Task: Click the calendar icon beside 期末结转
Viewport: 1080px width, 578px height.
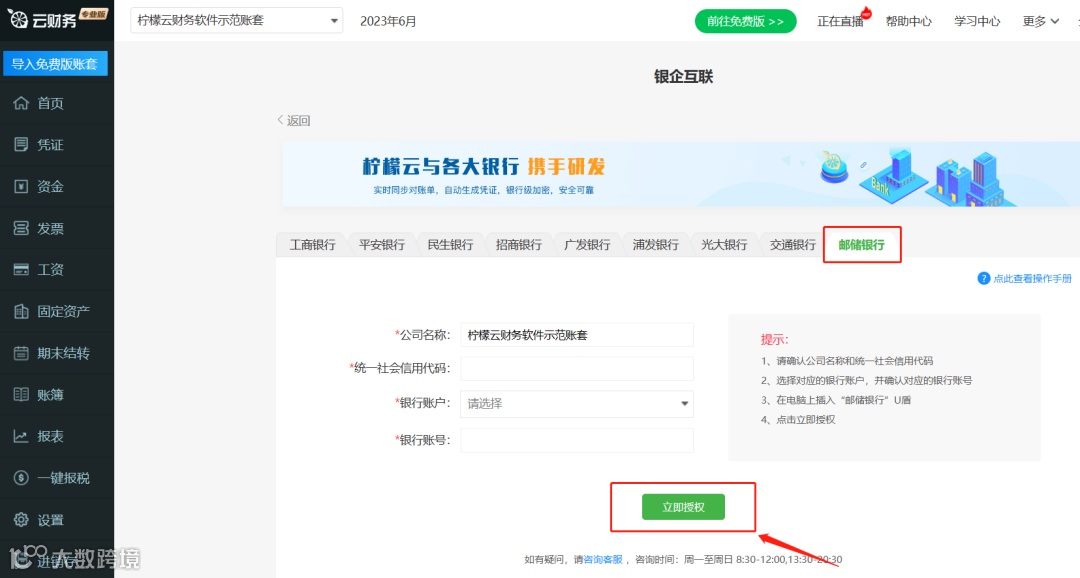Action: click(21, 353)
